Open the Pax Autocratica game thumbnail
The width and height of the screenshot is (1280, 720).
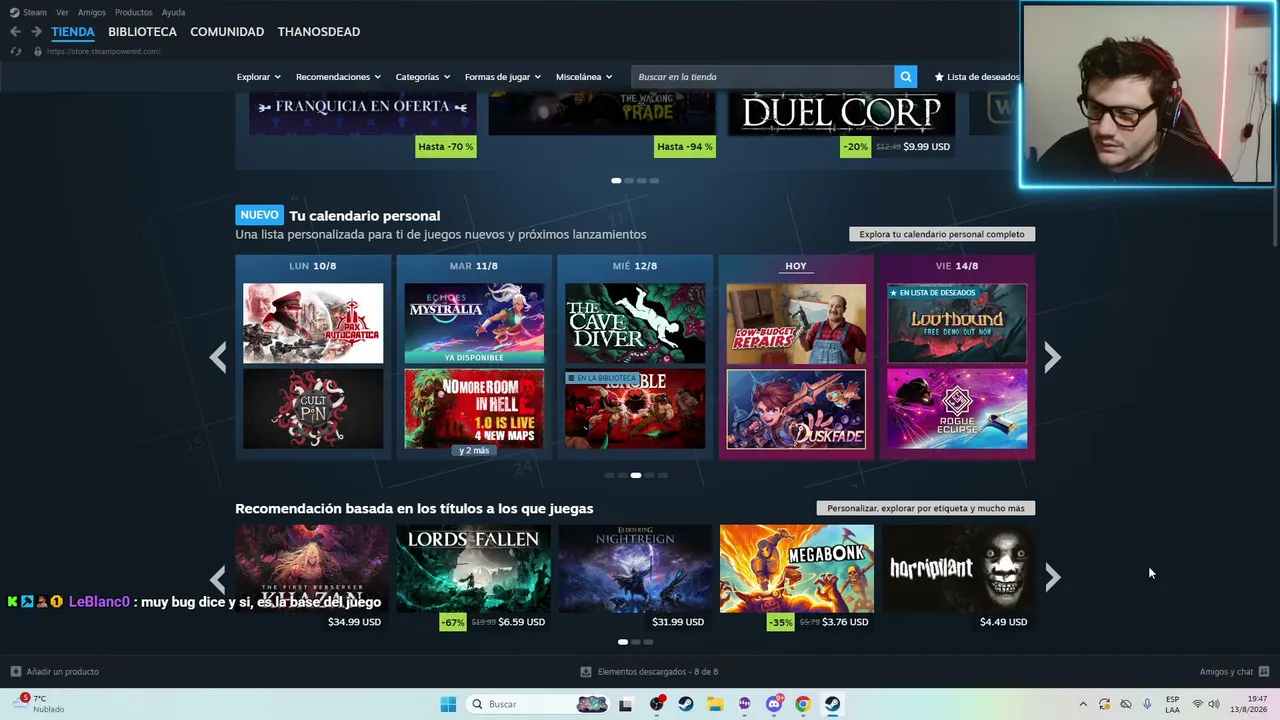(313, 323)
